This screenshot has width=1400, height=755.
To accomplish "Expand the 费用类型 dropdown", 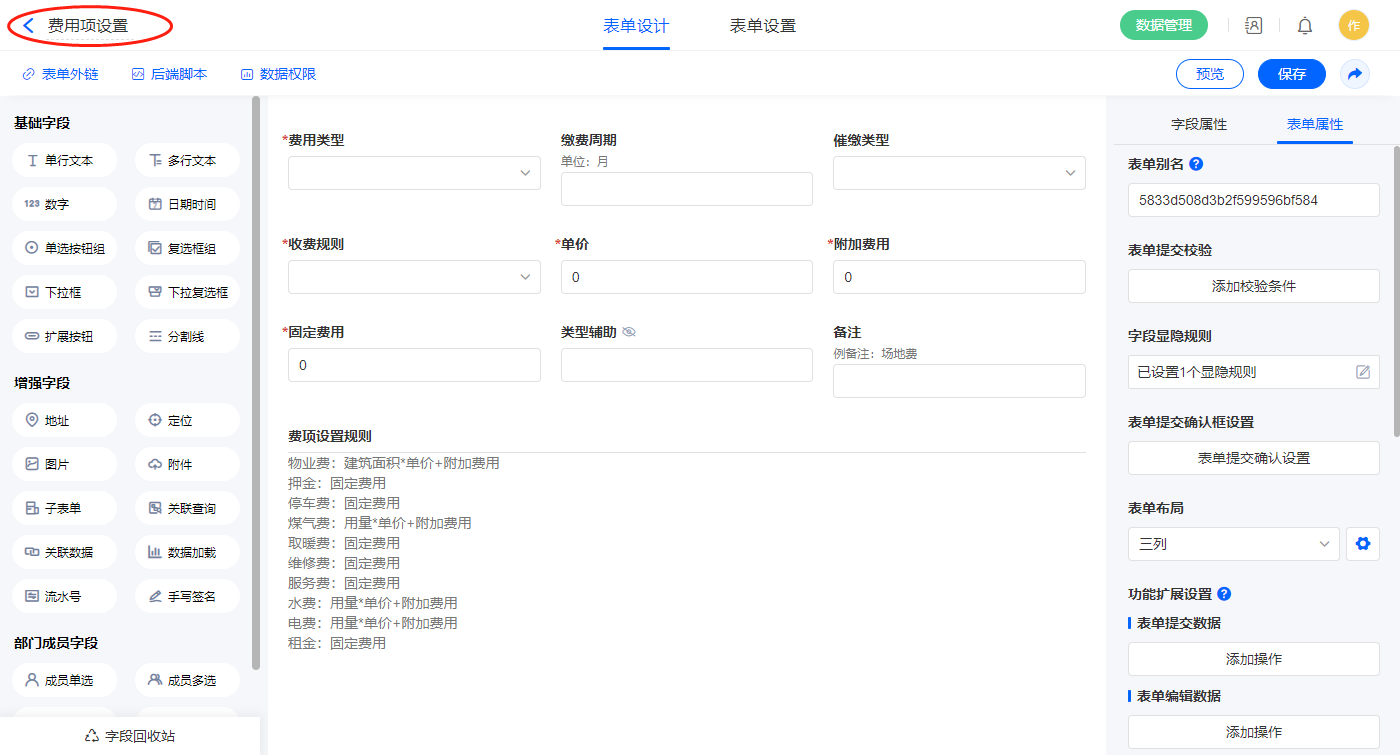I will click(x=414, y=173).
